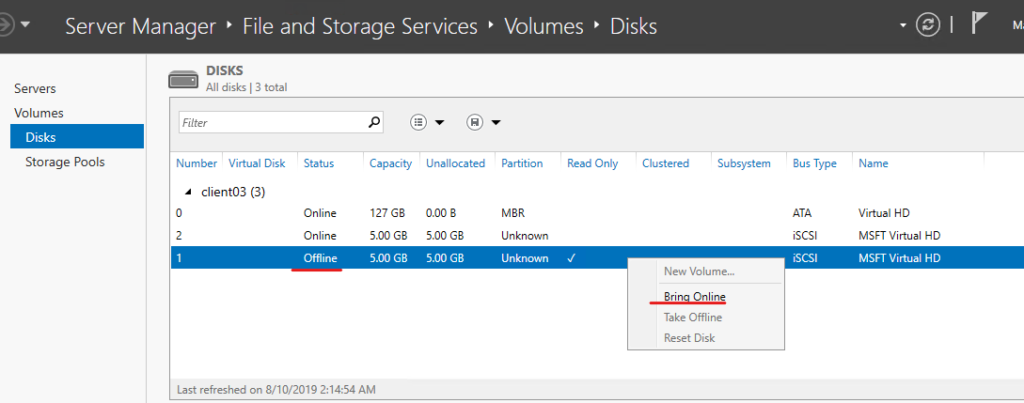Click the save query disk icon

click(x=475, y=122)
